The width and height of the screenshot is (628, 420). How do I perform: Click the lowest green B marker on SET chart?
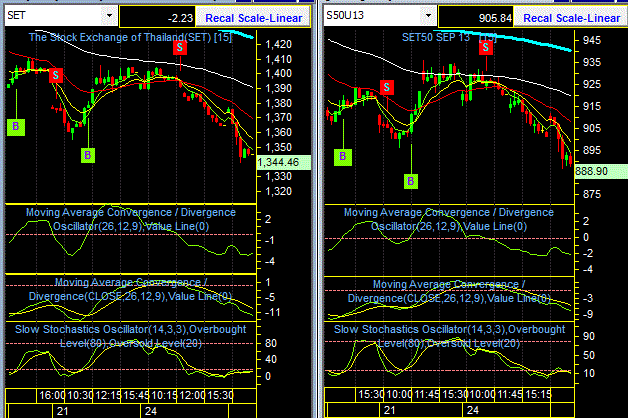[88, 155]
